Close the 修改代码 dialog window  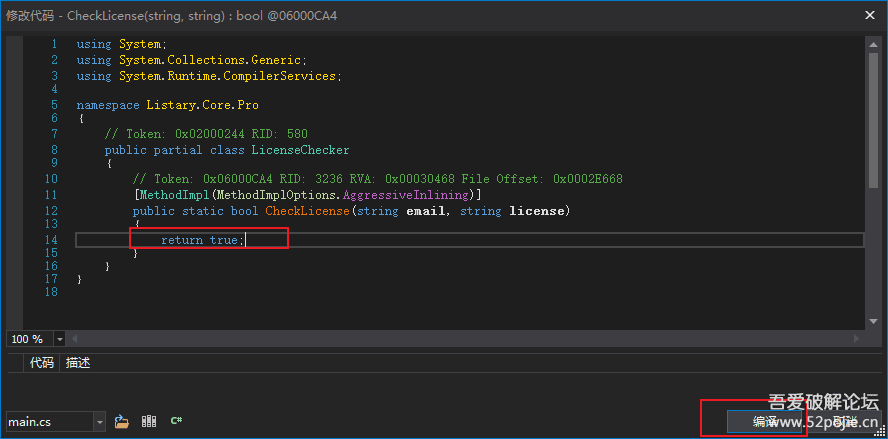pos(865,15)
